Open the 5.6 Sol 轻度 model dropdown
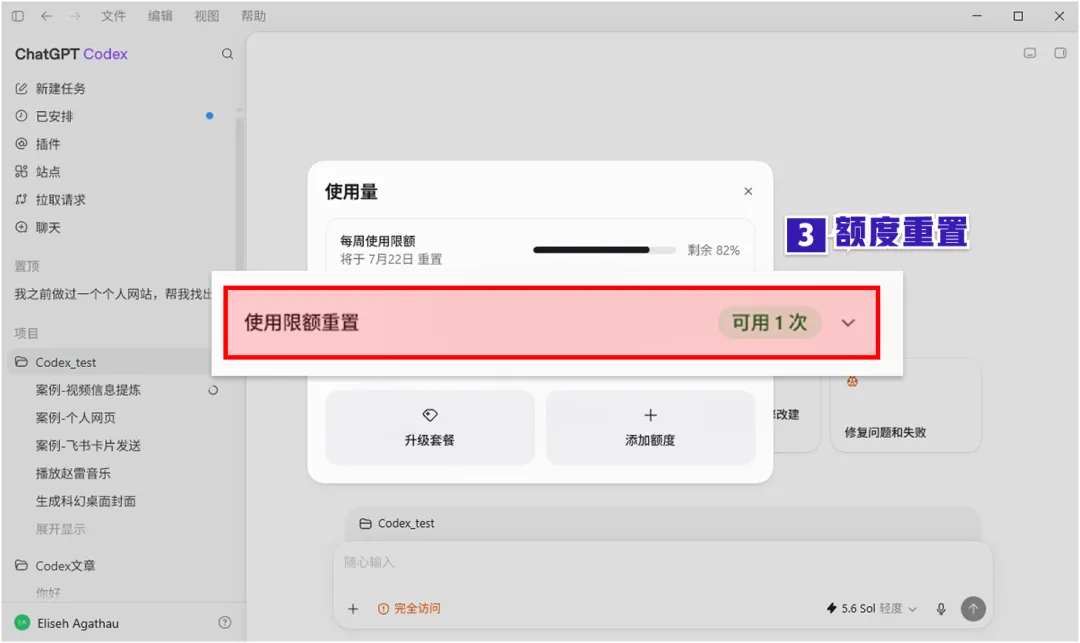Viewport: 1080px width, 643px height. pyautogui.click(x=871, y=609)
